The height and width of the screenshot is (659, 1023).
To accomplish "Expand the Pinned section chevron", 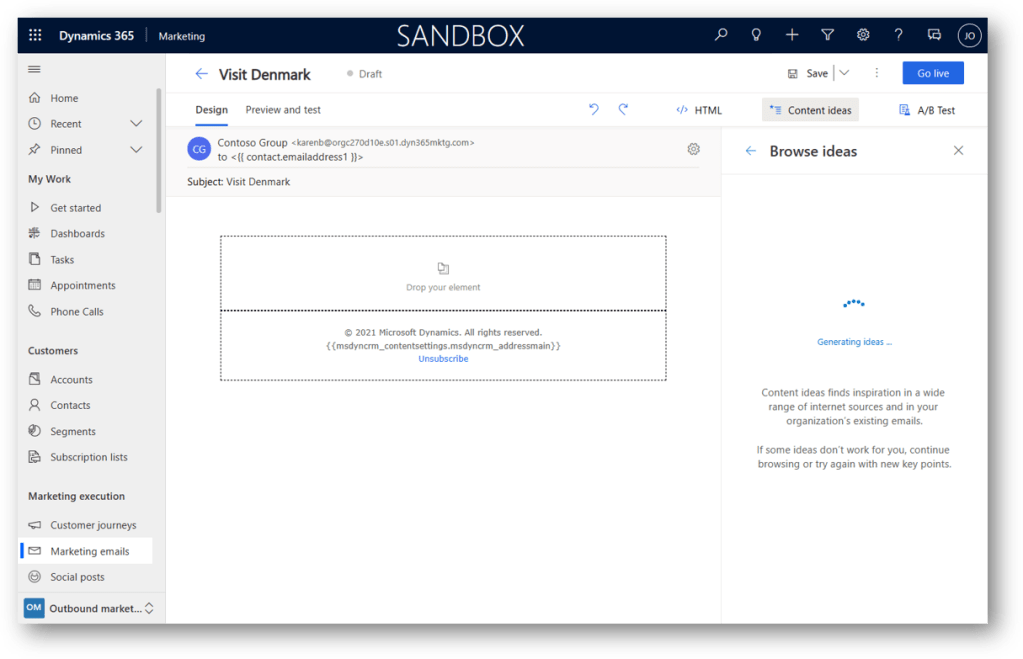I will pos(137,150).
